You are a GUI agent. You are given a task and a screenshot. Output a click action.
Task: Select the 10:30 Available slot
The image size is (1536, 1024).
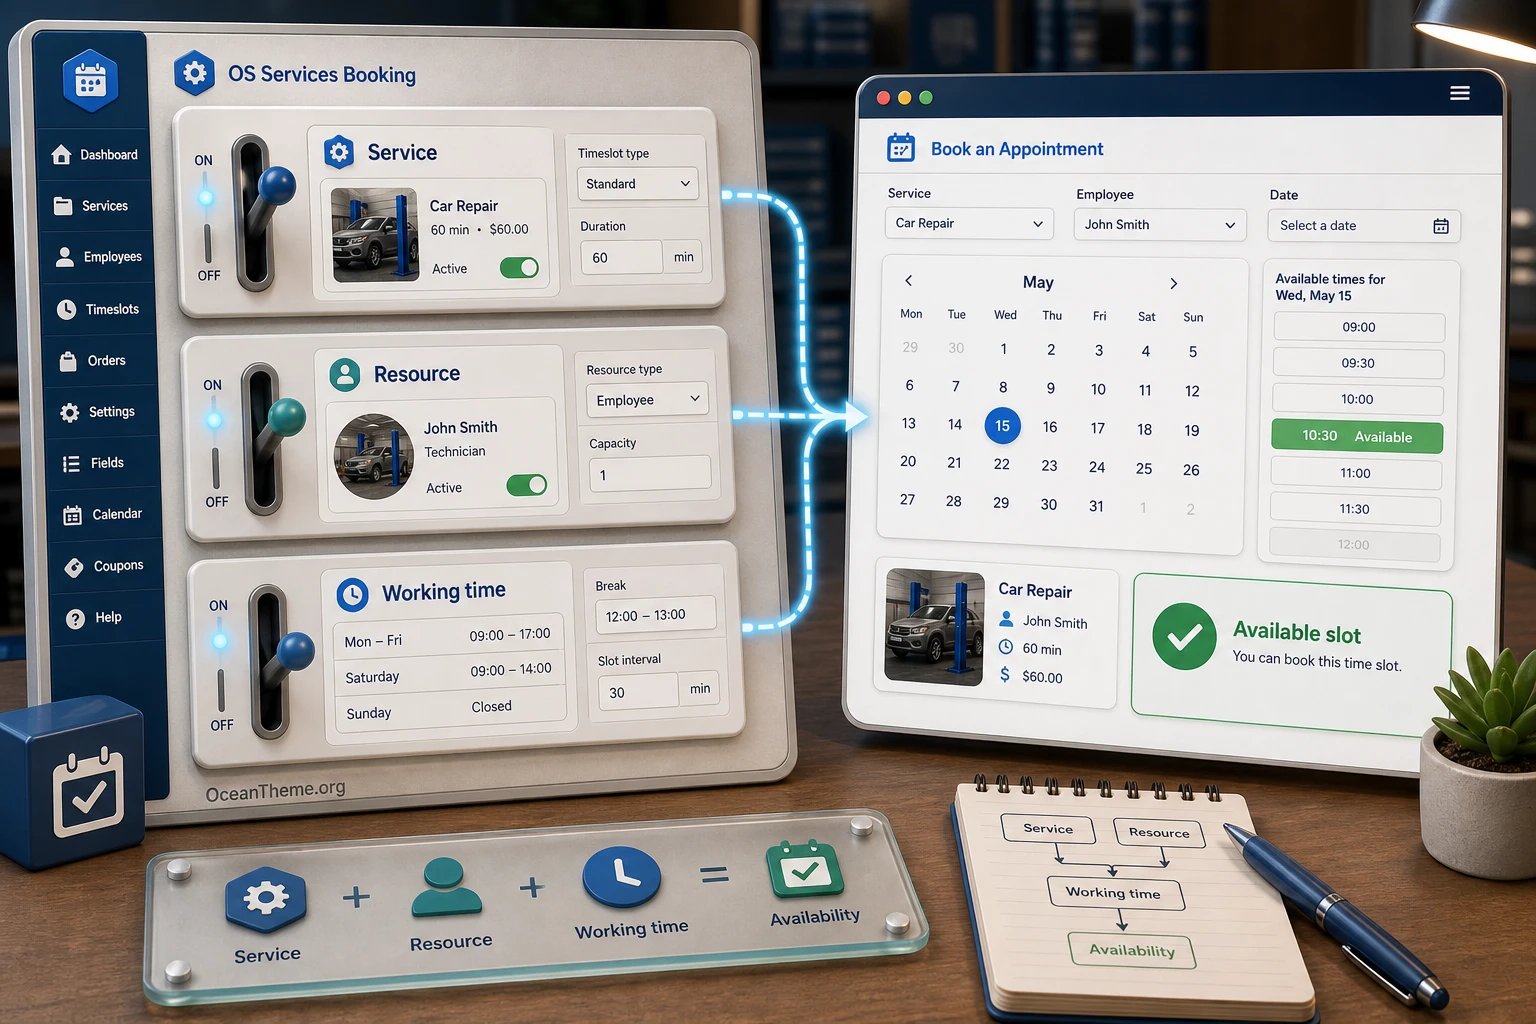click(x=1357, y=436)
